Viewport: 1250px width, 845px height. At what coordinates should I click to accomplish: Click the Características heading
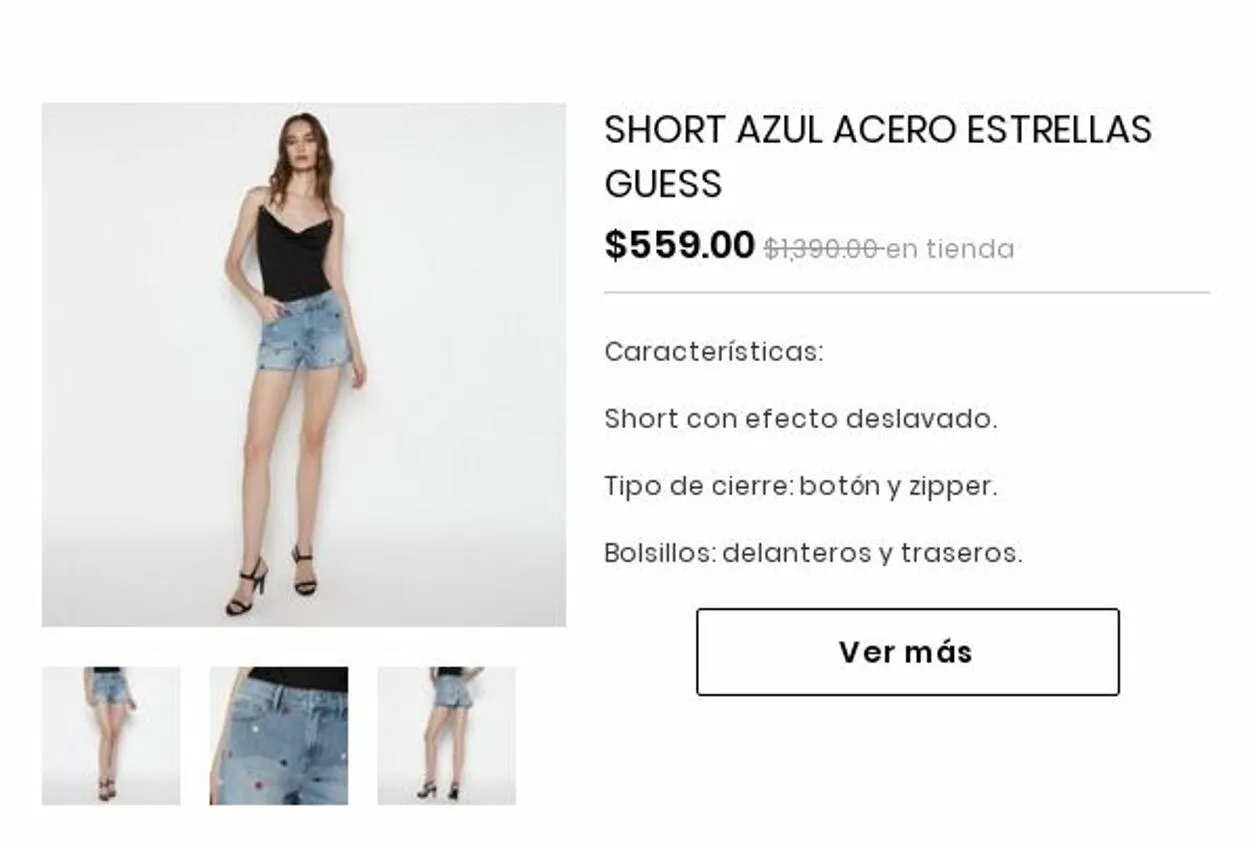point(714,352)
